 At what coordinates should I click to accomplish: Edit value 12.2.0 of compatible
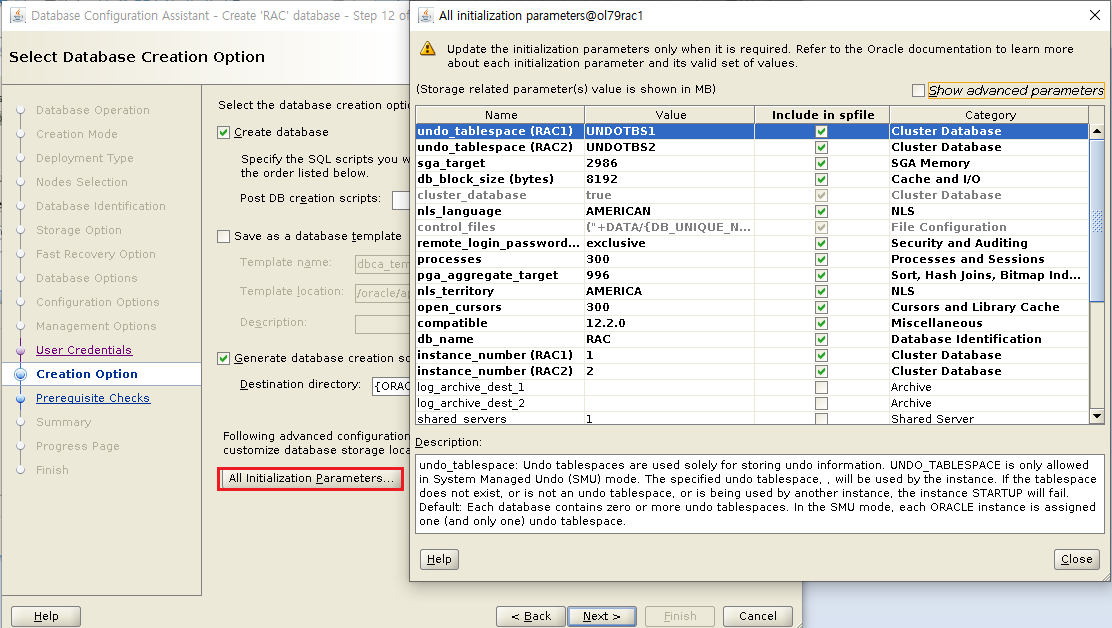click(x=669, y=323)
